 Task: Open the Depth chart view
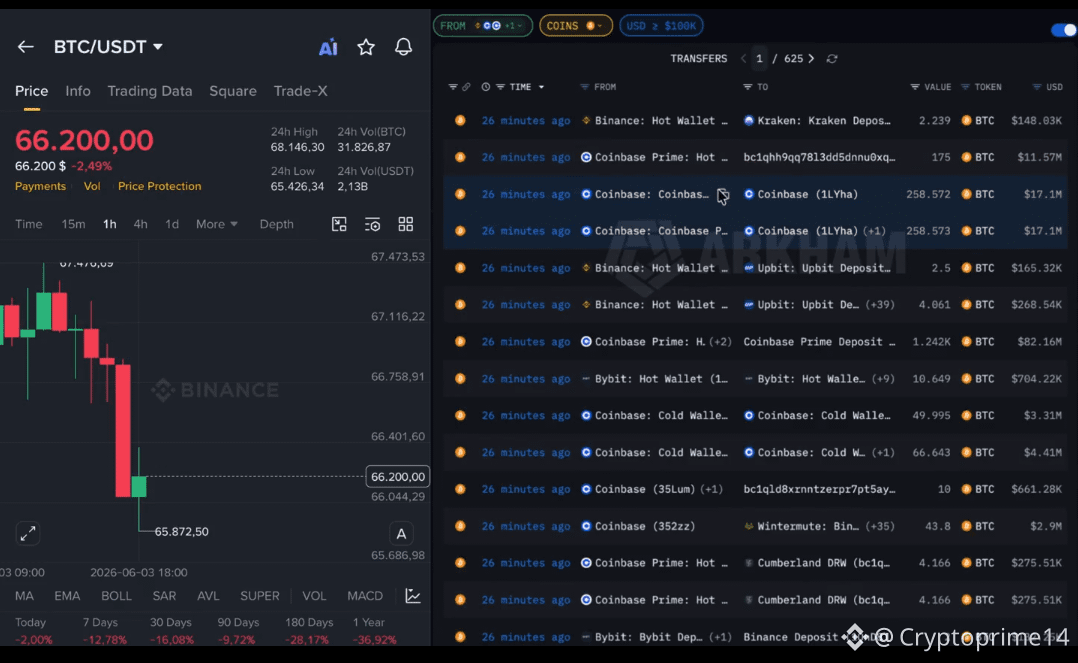pos(276,224)
